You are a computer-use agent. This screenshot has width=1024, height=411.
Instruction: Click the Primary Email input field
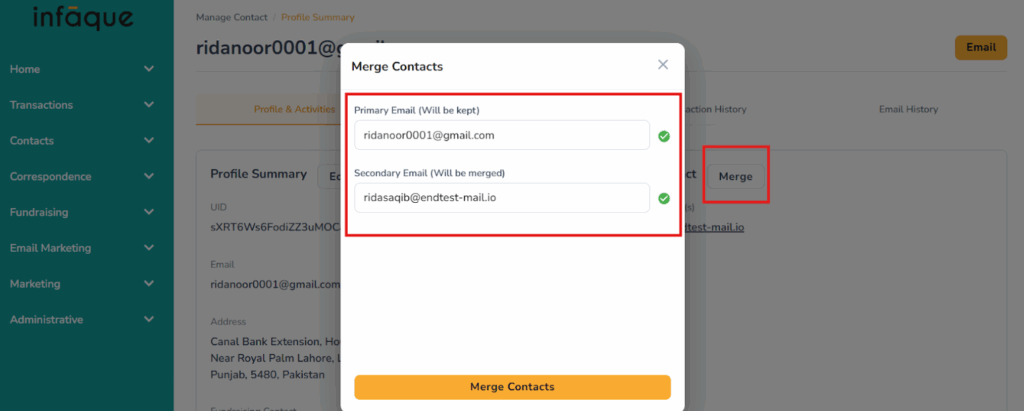(x=501, y=135)
